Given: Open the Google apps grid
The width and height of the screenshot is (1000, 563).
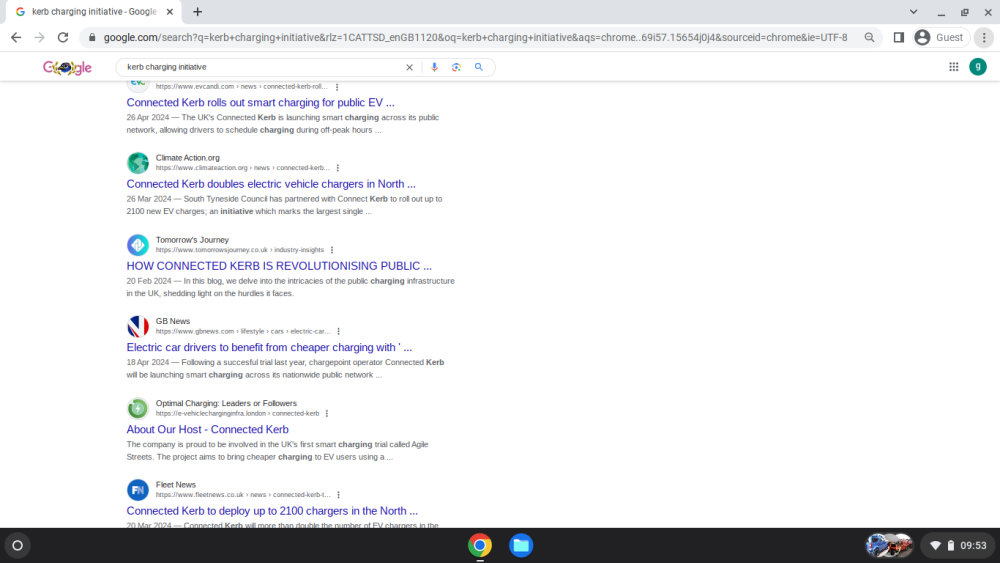Looking at the screenshot, I should (953, 67).
